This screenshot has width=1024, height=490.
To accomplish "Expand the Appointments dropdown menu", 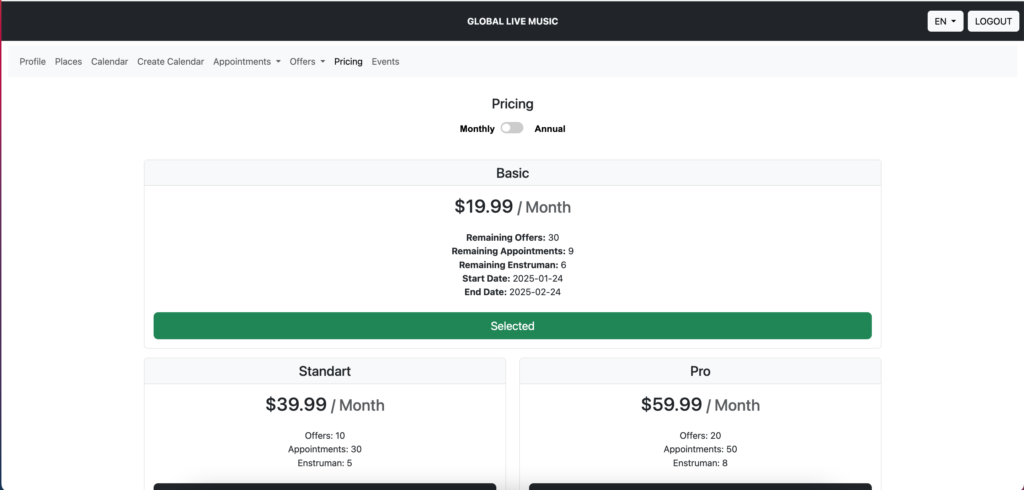I will [246, 62].
